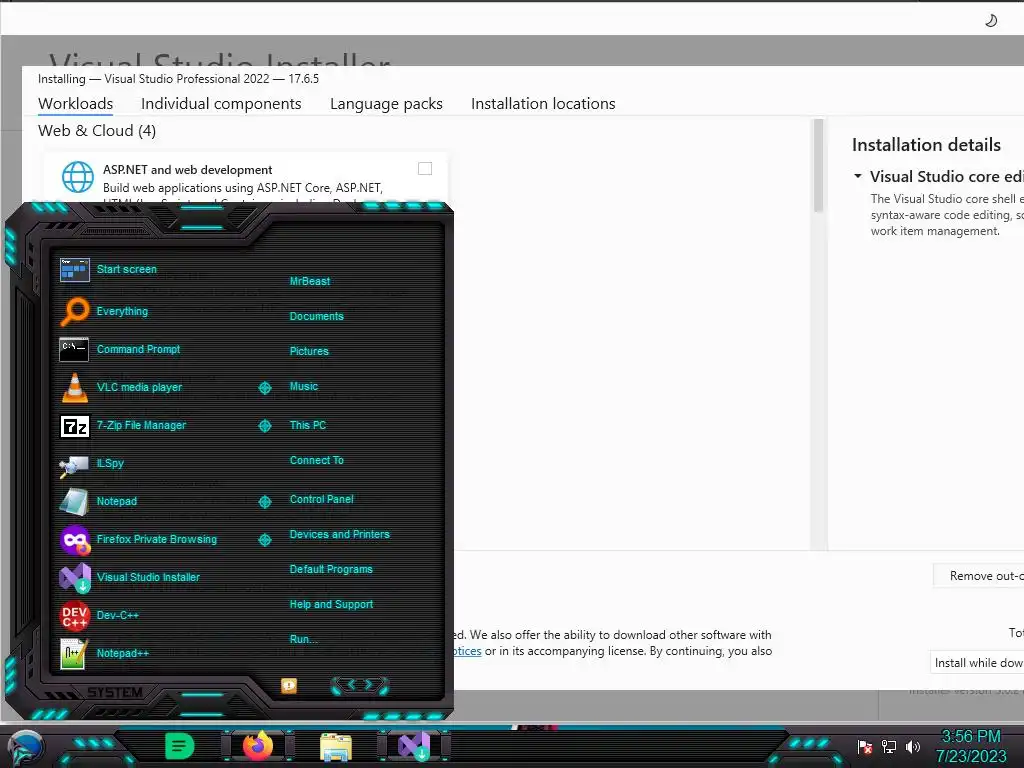
Task: Launch Firefox Private Browsing
Action: click(138, 539)
